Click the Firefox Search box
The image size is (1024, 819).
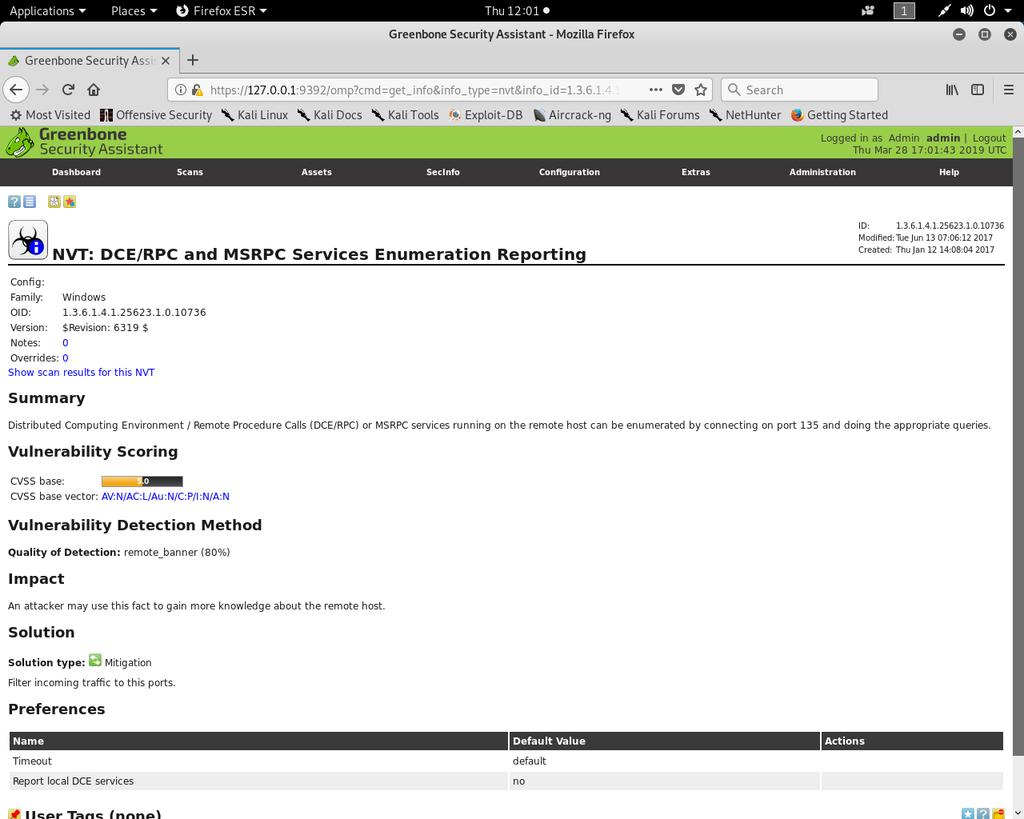click(799, 89)
